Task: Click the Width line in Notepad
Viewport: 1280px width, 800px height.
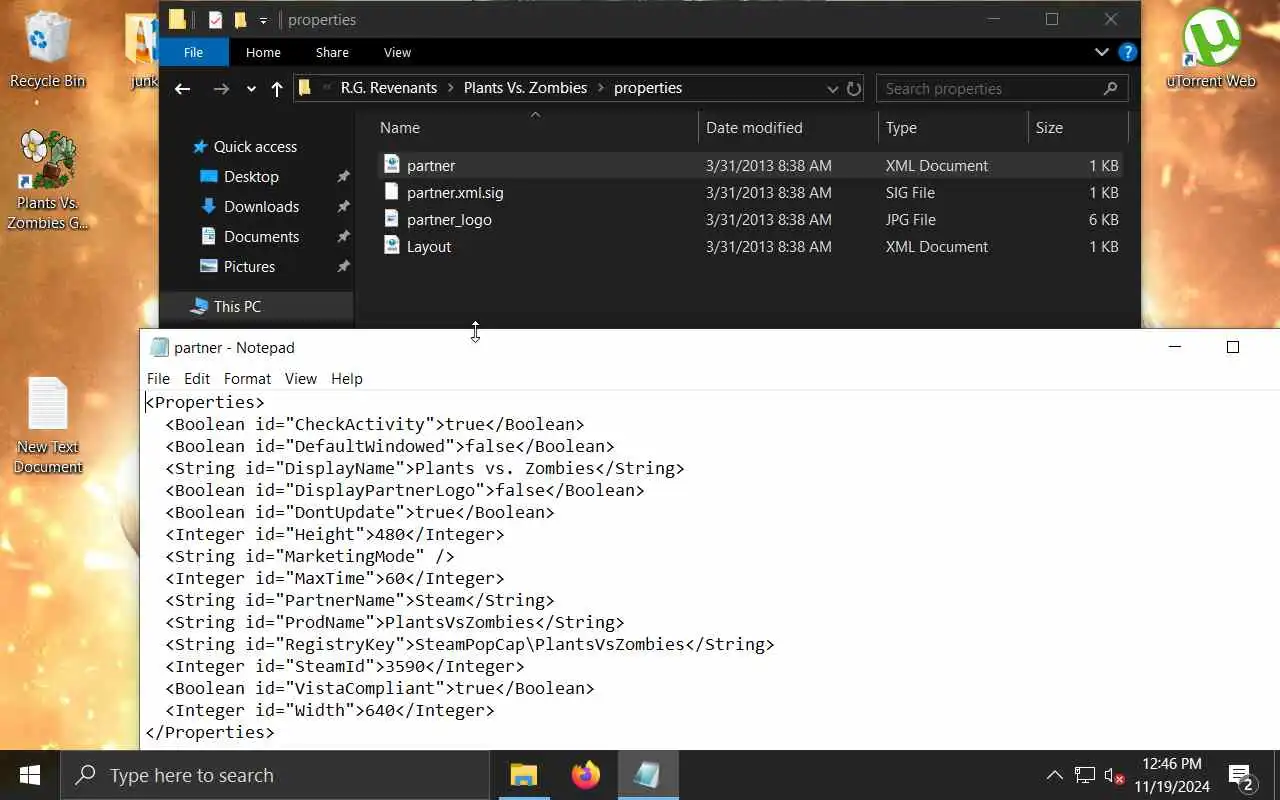Action: click(x=329, y=710)
